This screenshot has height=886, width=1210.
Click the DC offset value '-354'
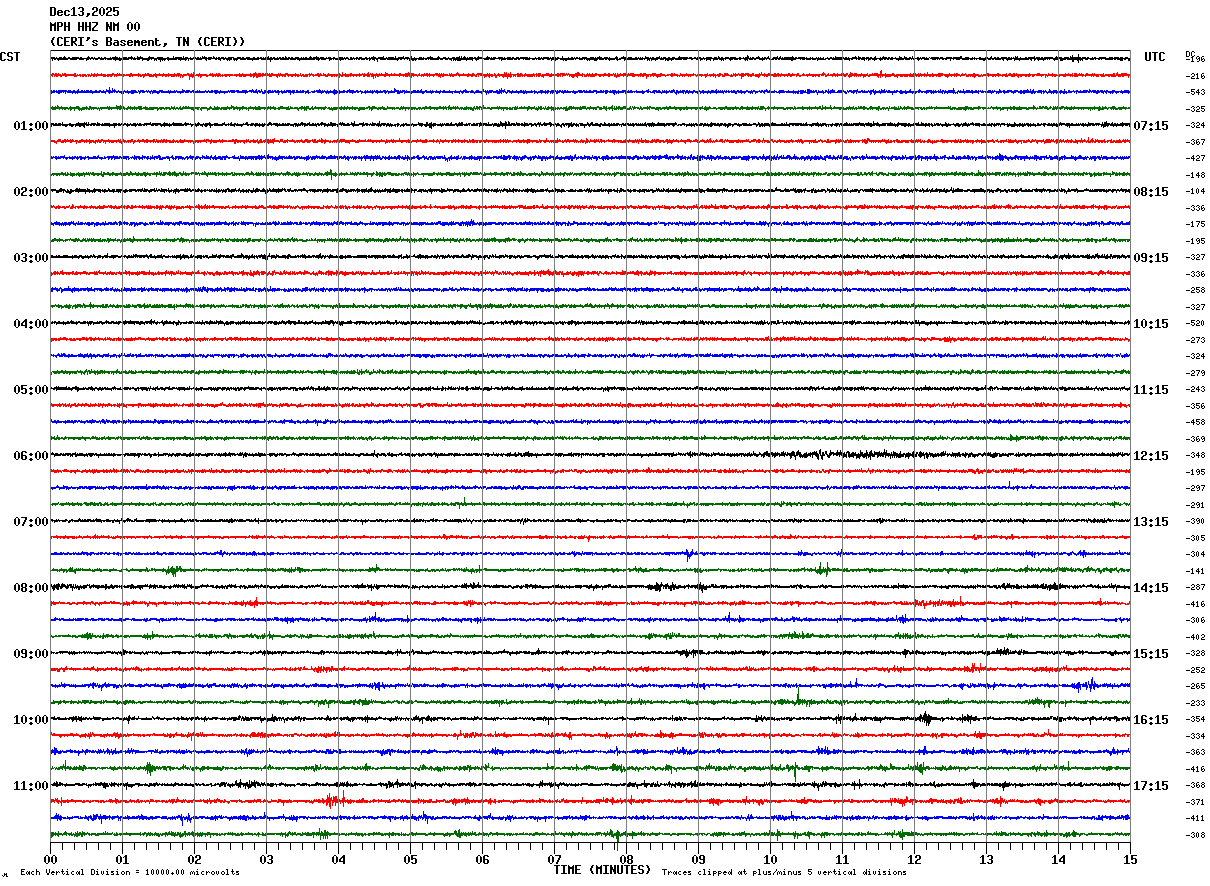1195,720
